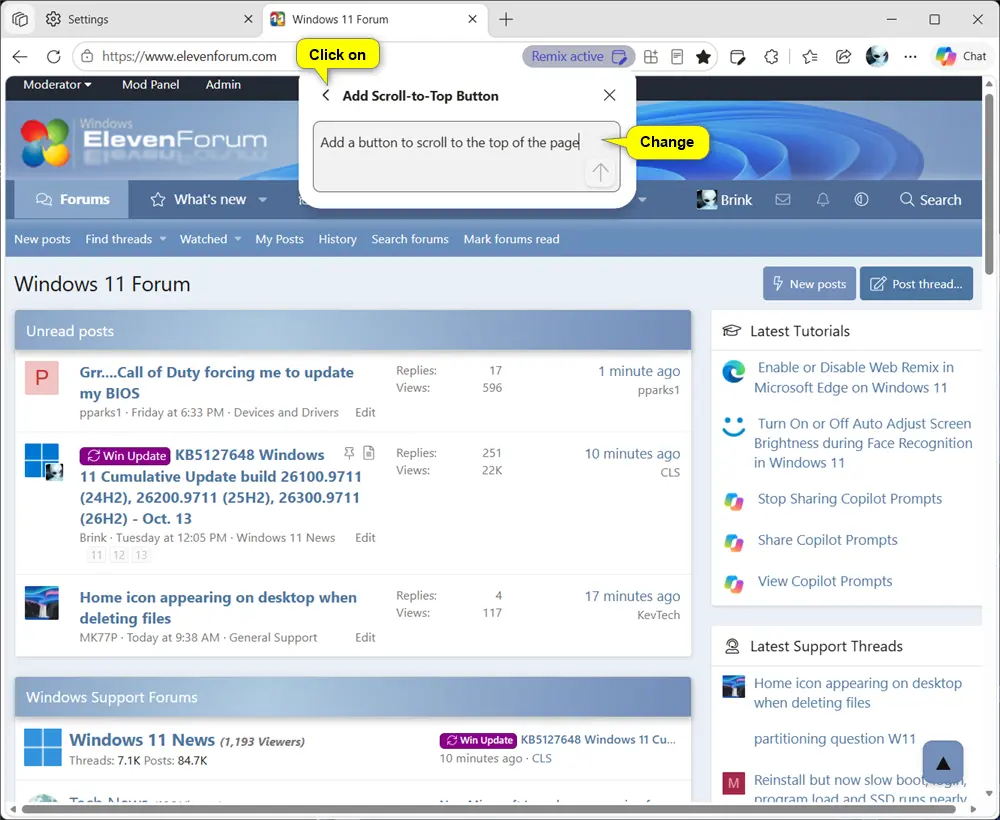Image resolution: width=1000 pixels, height=820 pixels.
Task: Go to page 13 of KB5127648 thread
Action: click(x=141, y=555)
